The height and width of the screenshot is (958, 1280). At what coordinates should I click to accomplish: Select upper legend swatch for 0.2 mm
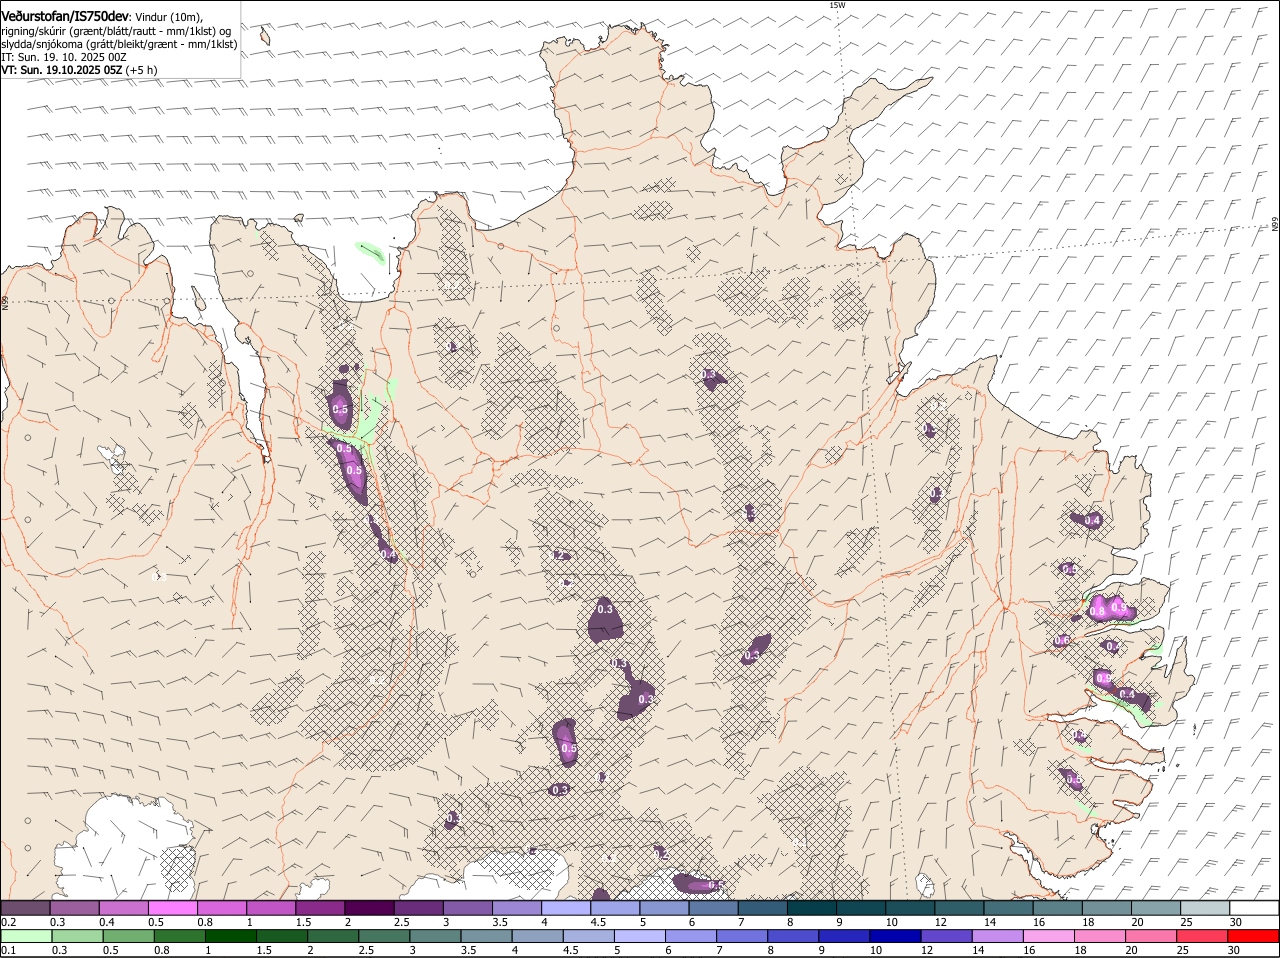(x=25, y=907)
